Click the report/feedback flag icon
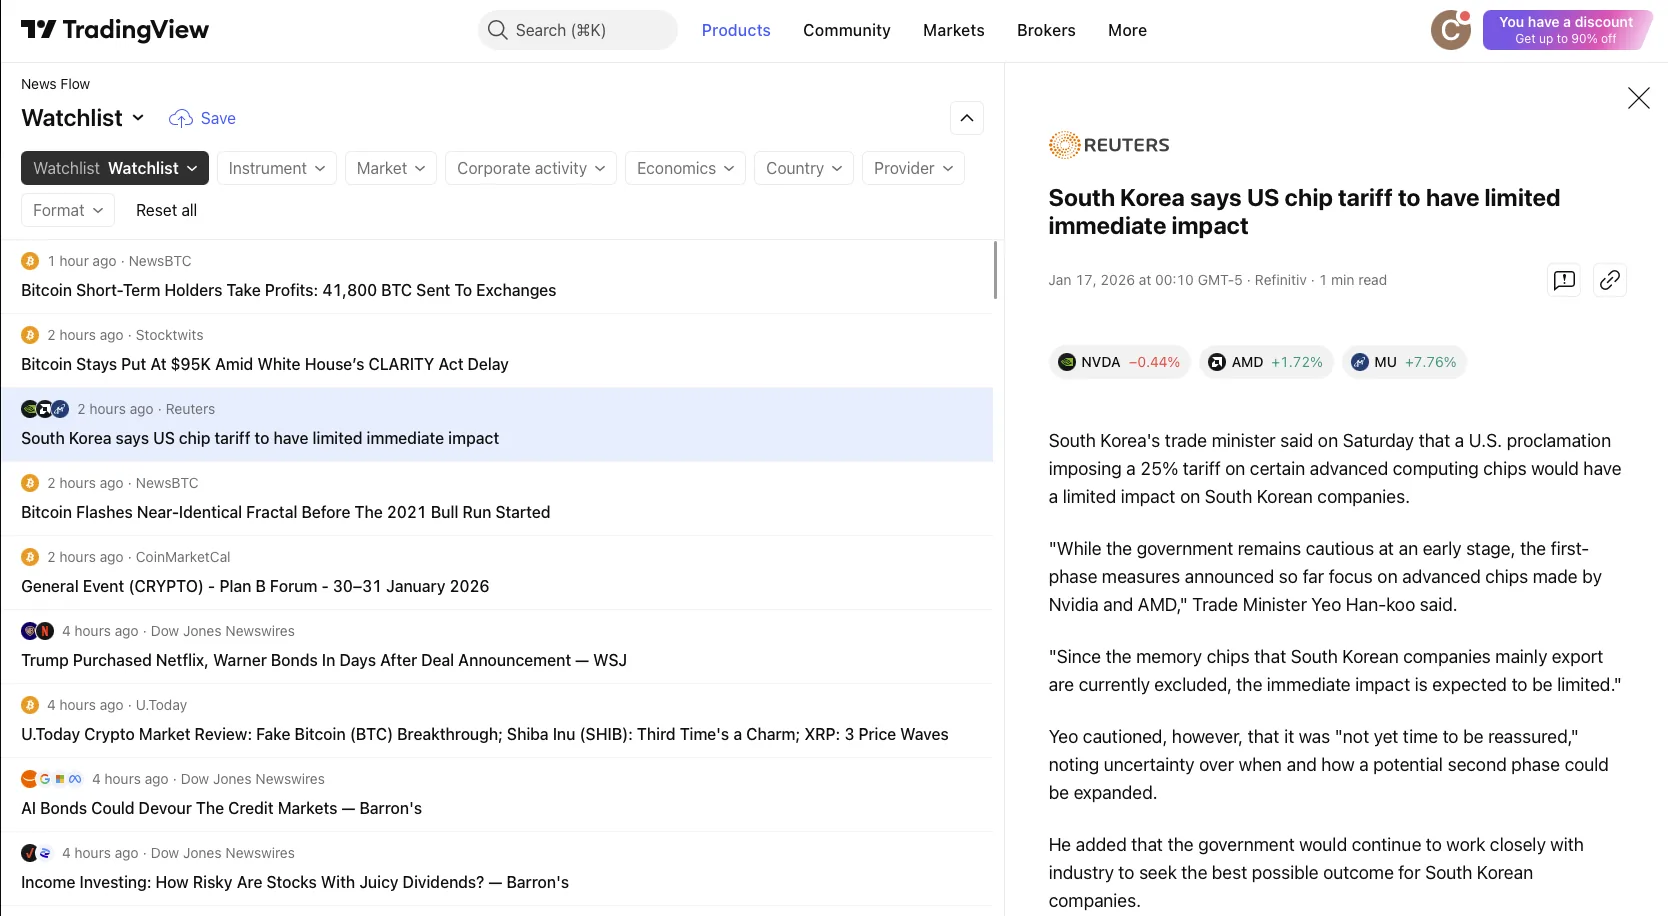 1564,280
